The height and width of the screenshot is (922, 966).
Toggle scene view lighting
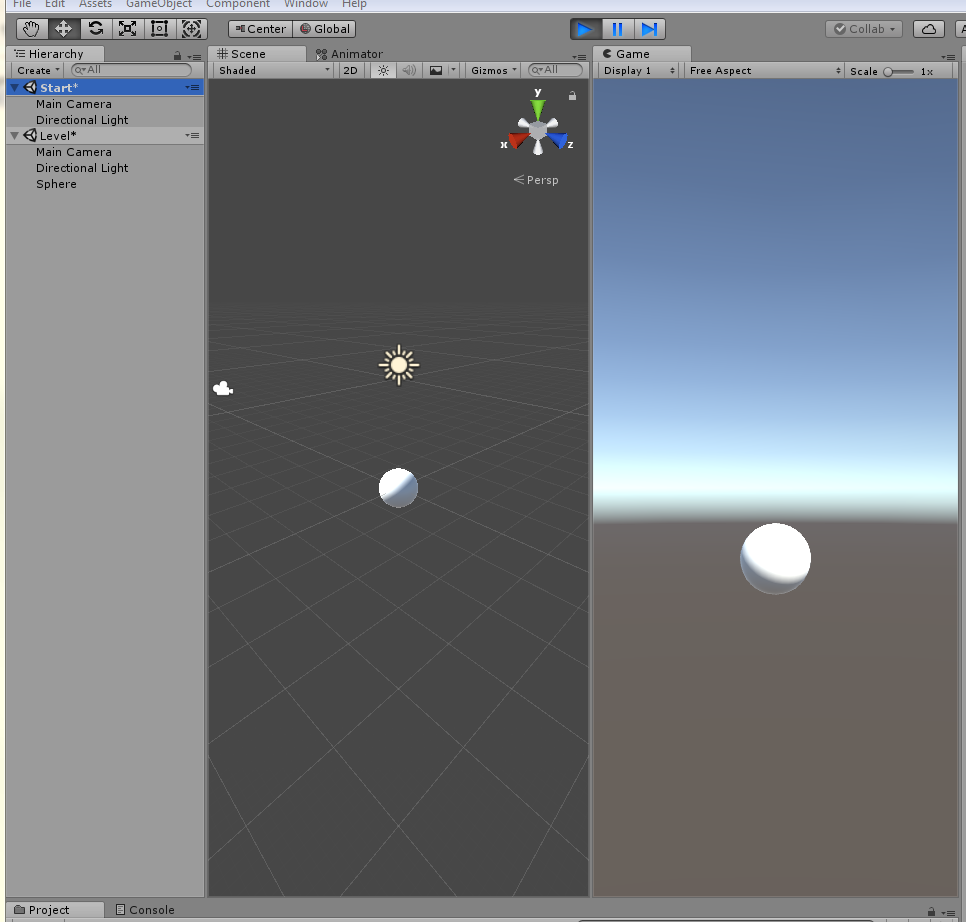click(383, 70)
